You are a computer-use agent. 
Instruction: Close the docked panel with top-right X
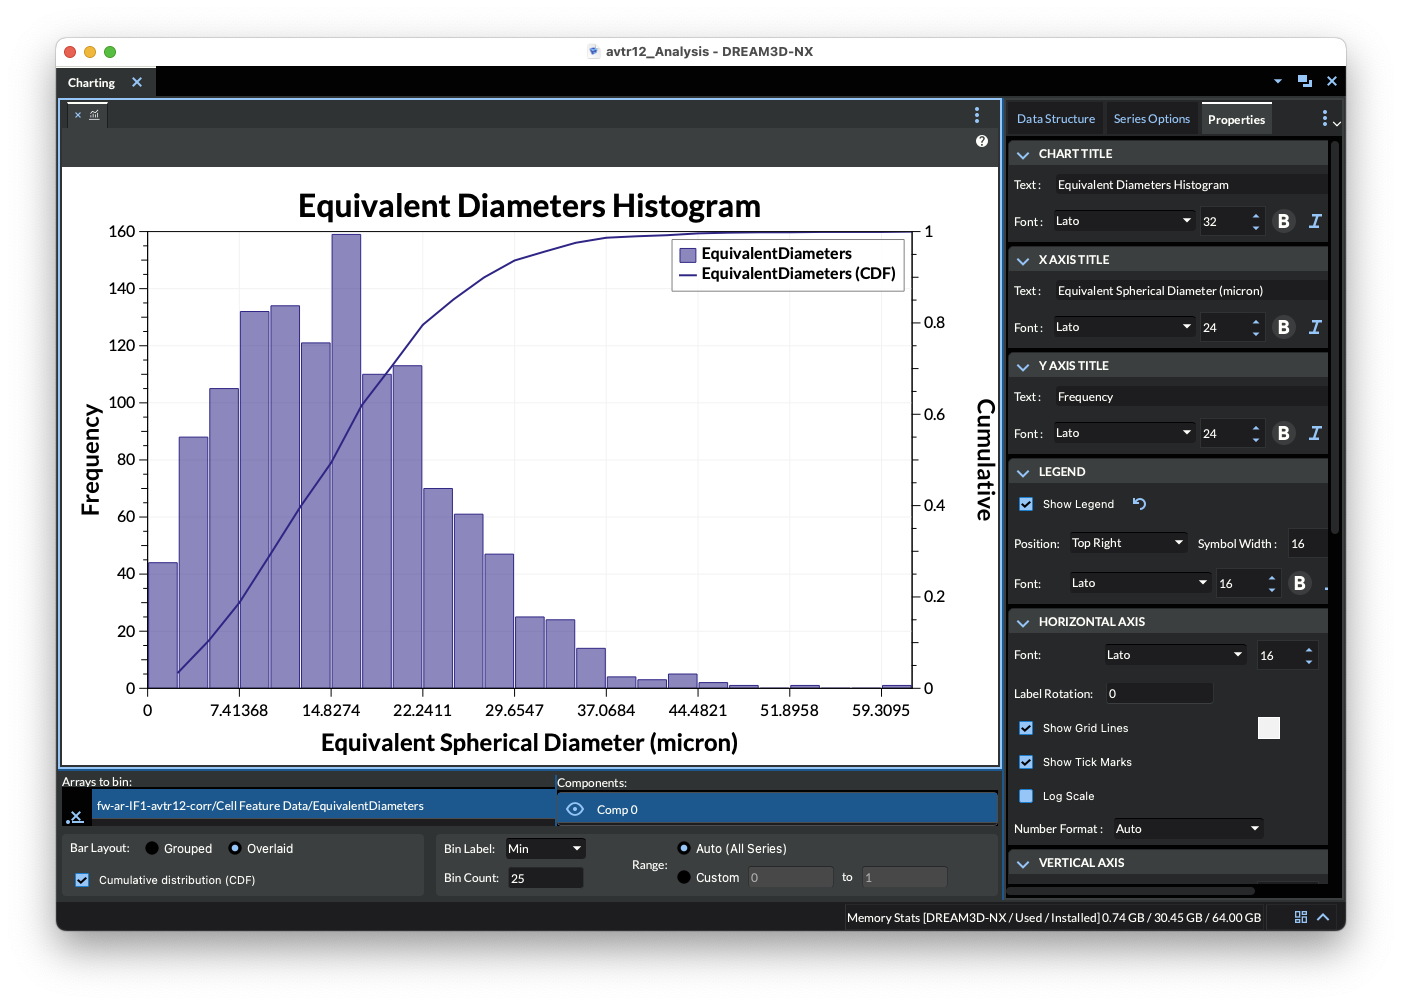1332,81
